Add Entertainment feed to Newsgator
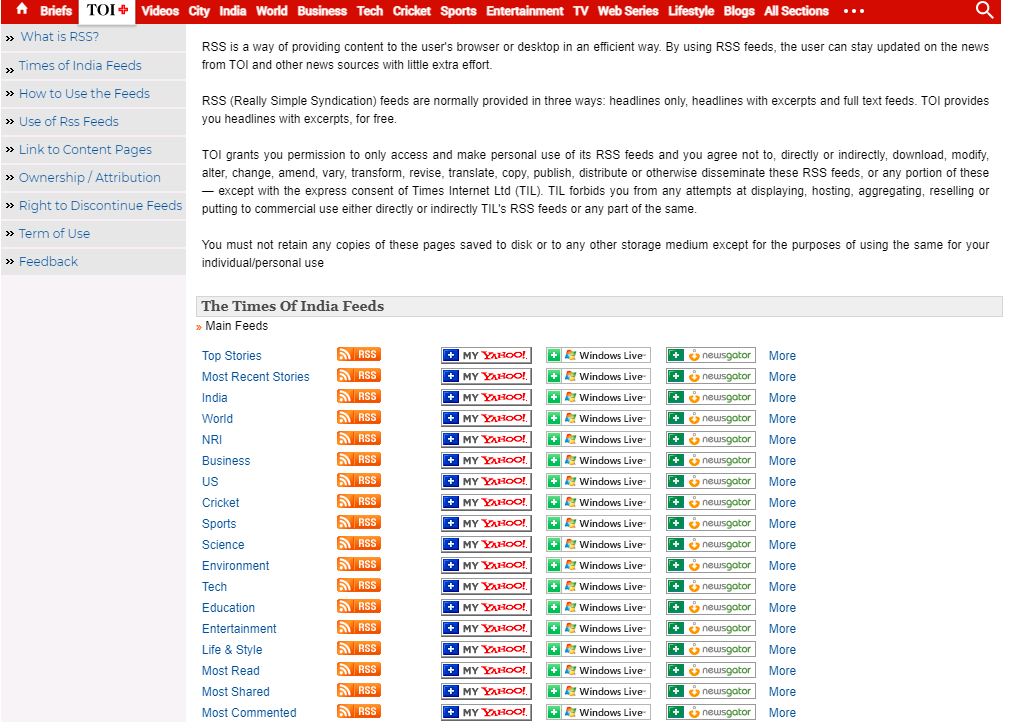This screenshot has height=722, width=1010. (x=711, y=628)
